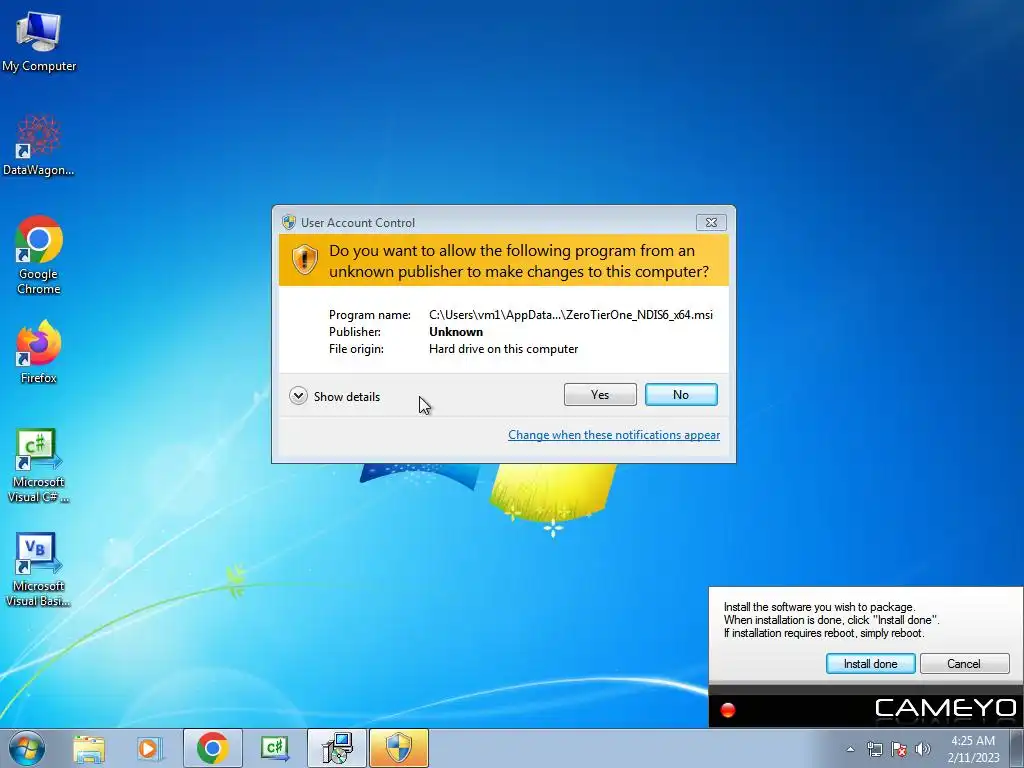Image resolution: width=1024 pixels, height=768 pixels.
Task: Select the Google Chrome desktop shortcut
Action: pyautogui.click(x=39, y=255)
